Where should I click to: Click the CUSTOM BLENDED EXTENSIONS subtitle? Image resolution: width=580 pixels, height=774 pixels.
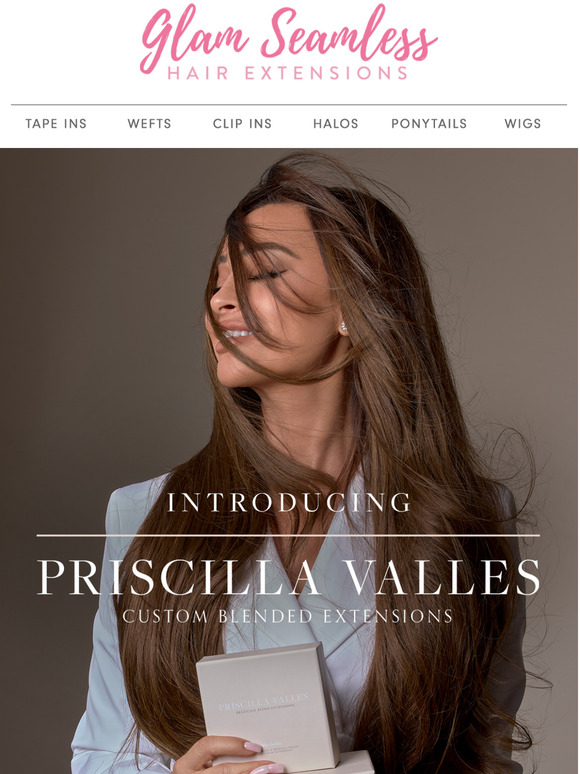pyautogui.click(x=288, y=616)
